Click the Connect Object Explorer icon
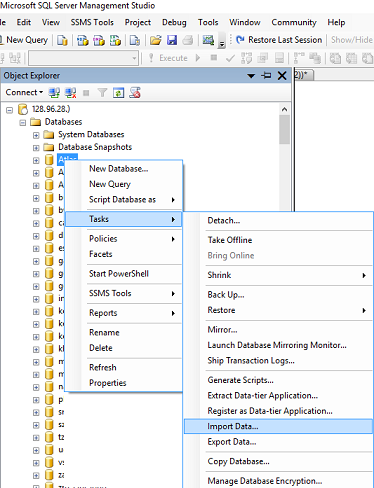Image resolution: width=374 pixels, height=488 pixels. pos(54,93)
